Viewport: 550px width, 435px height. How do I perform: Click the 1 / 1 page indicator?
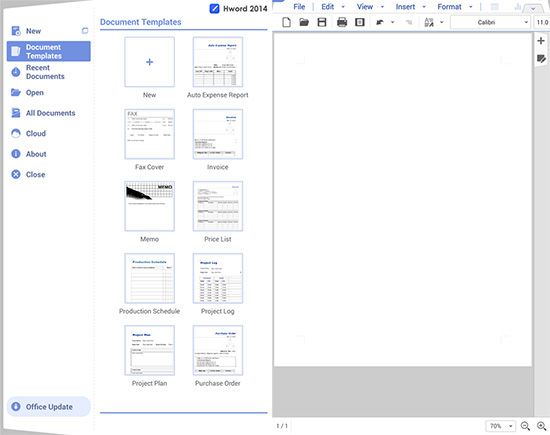click(x=282, y=426)
